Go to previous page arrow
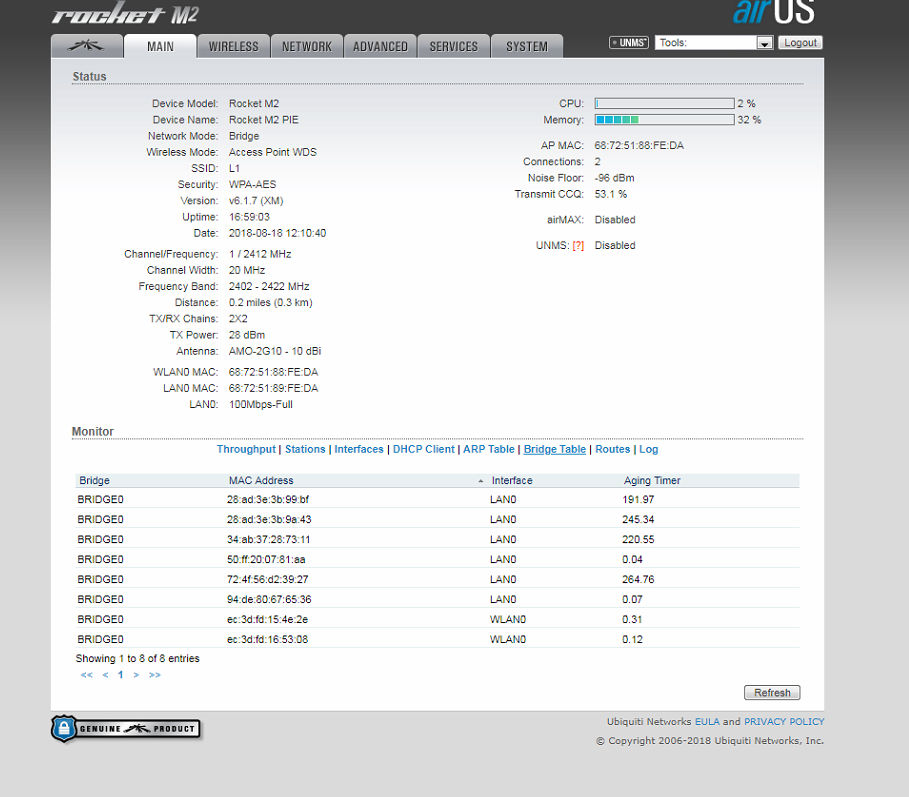909x797 pixels. [105, 675]
